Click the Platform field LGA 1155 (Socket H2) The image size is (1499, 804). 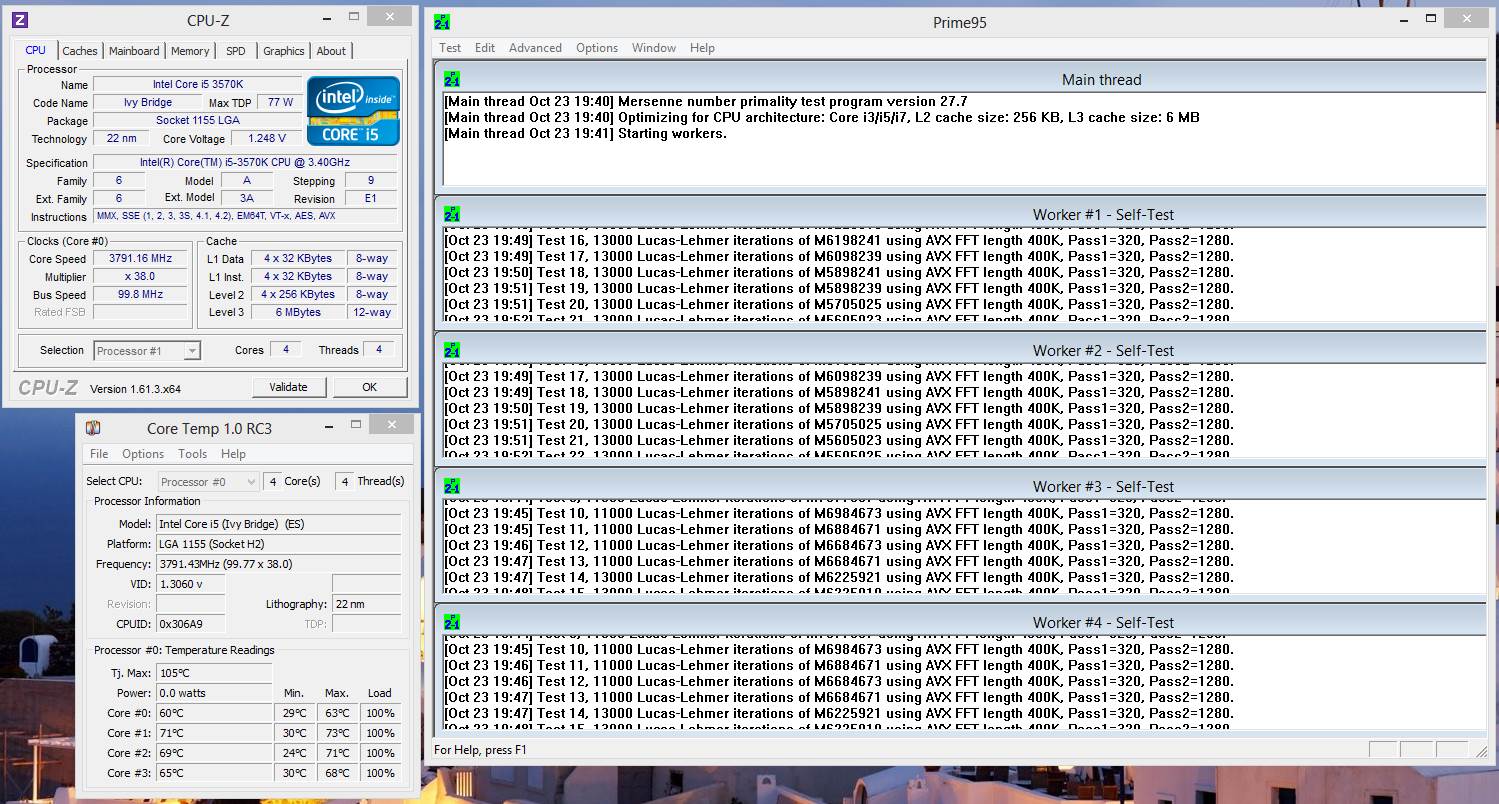tap(279, 544)
